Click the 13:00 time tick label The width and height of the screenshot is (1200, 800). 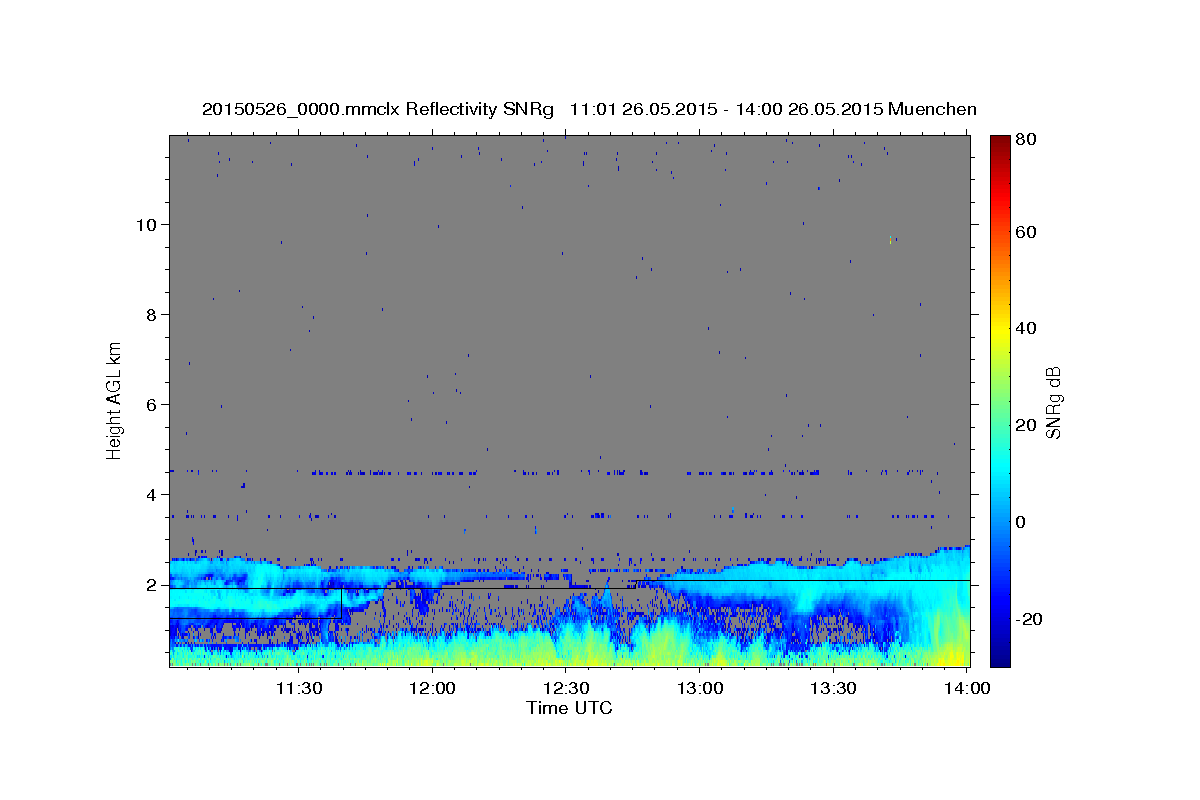point(699,688)
